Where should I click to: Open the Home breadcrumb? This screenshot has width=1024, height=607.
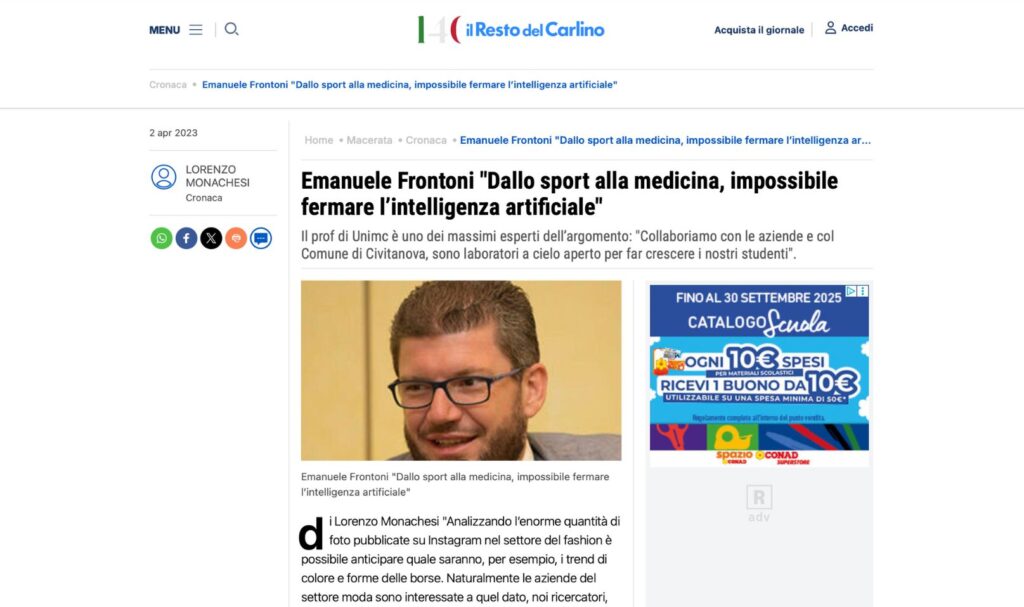point(319,140)
